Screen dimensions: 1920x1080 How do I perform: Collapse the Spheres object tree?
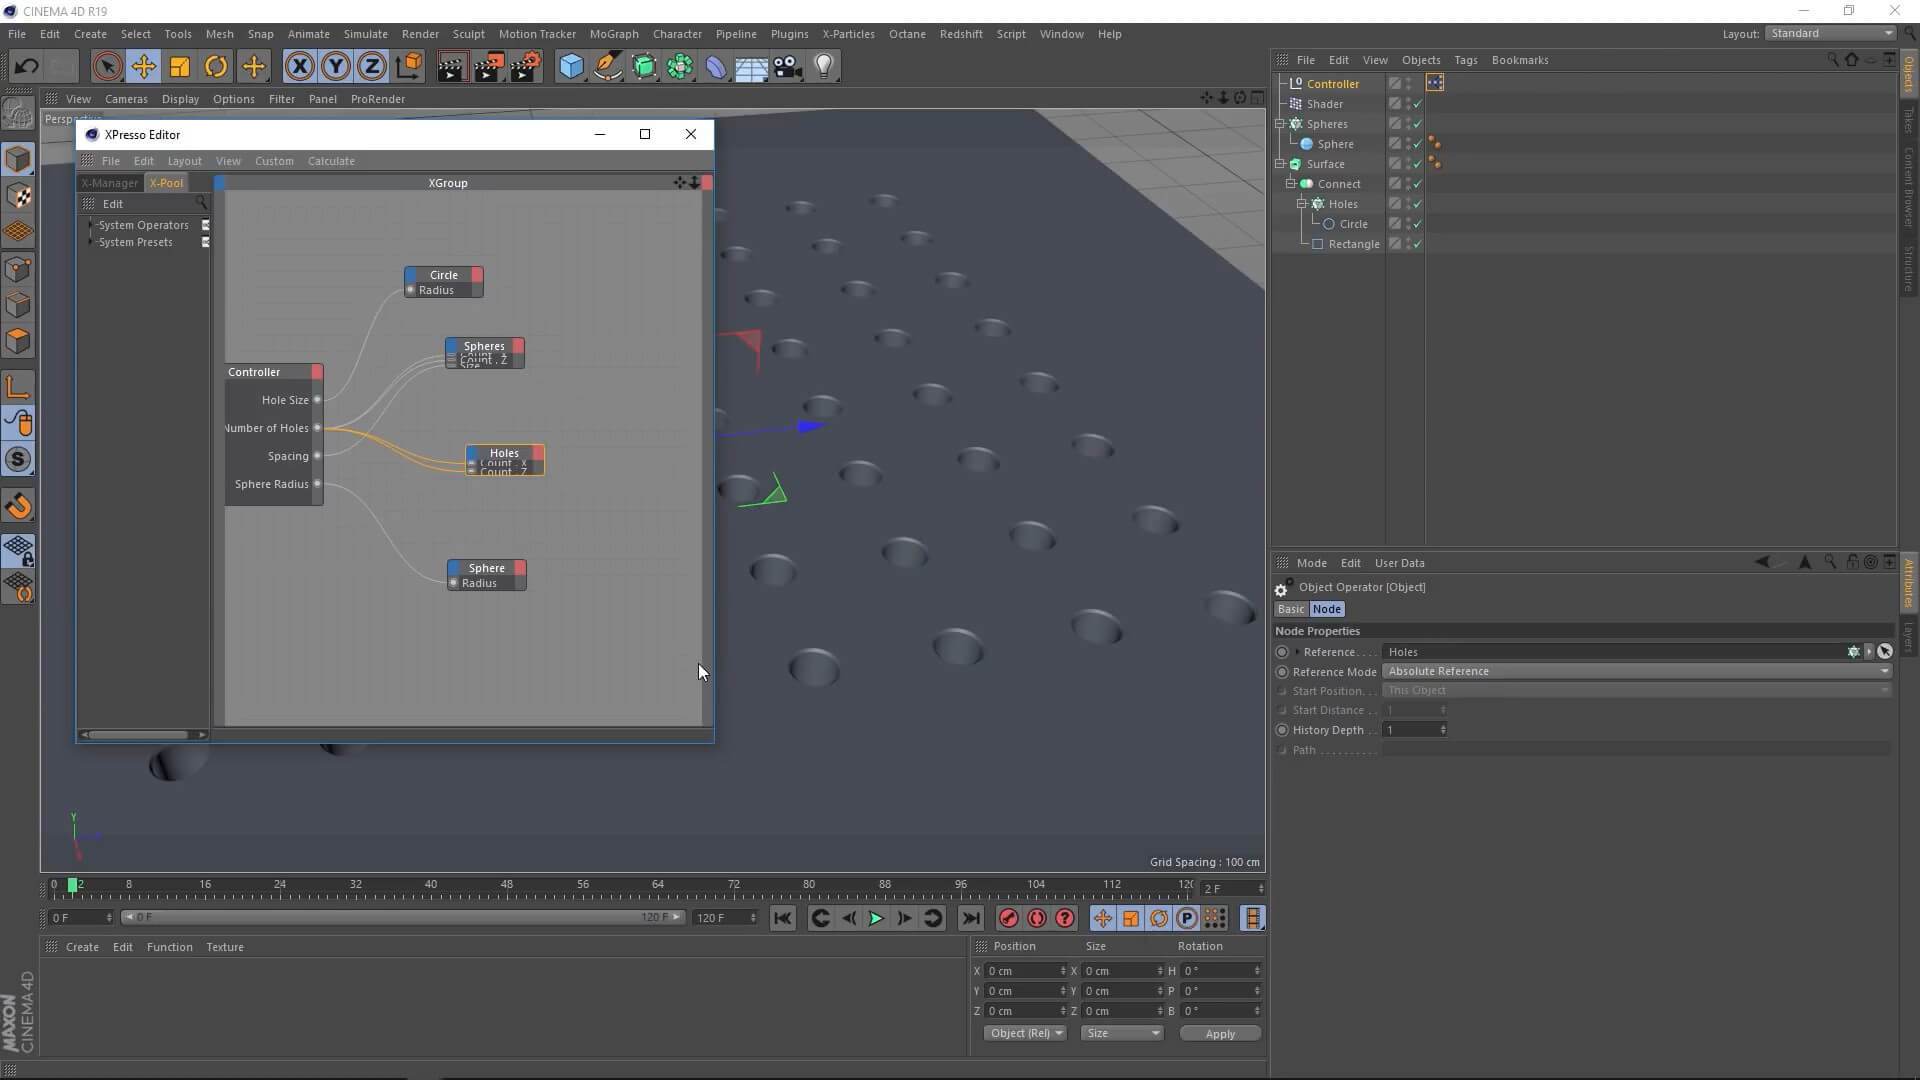1280,124
